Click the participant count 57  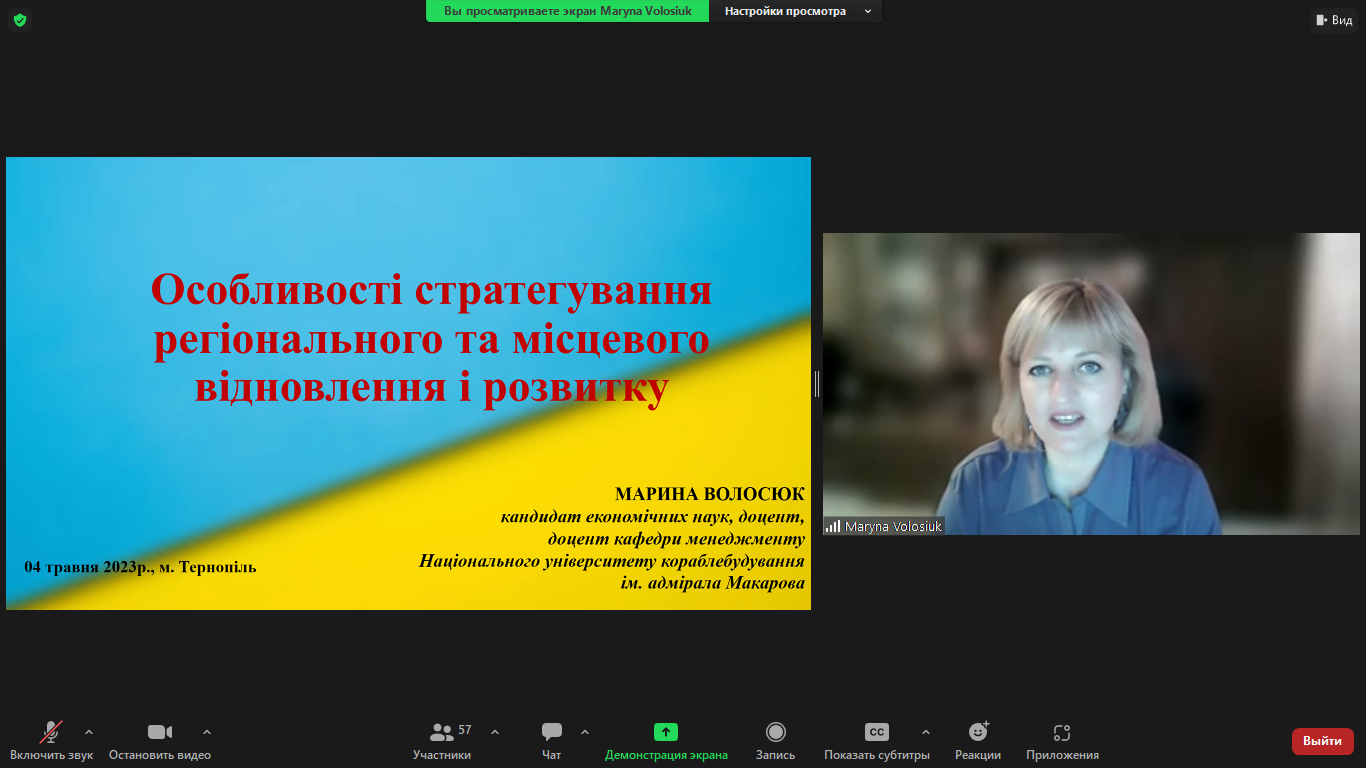pos(465,730)
